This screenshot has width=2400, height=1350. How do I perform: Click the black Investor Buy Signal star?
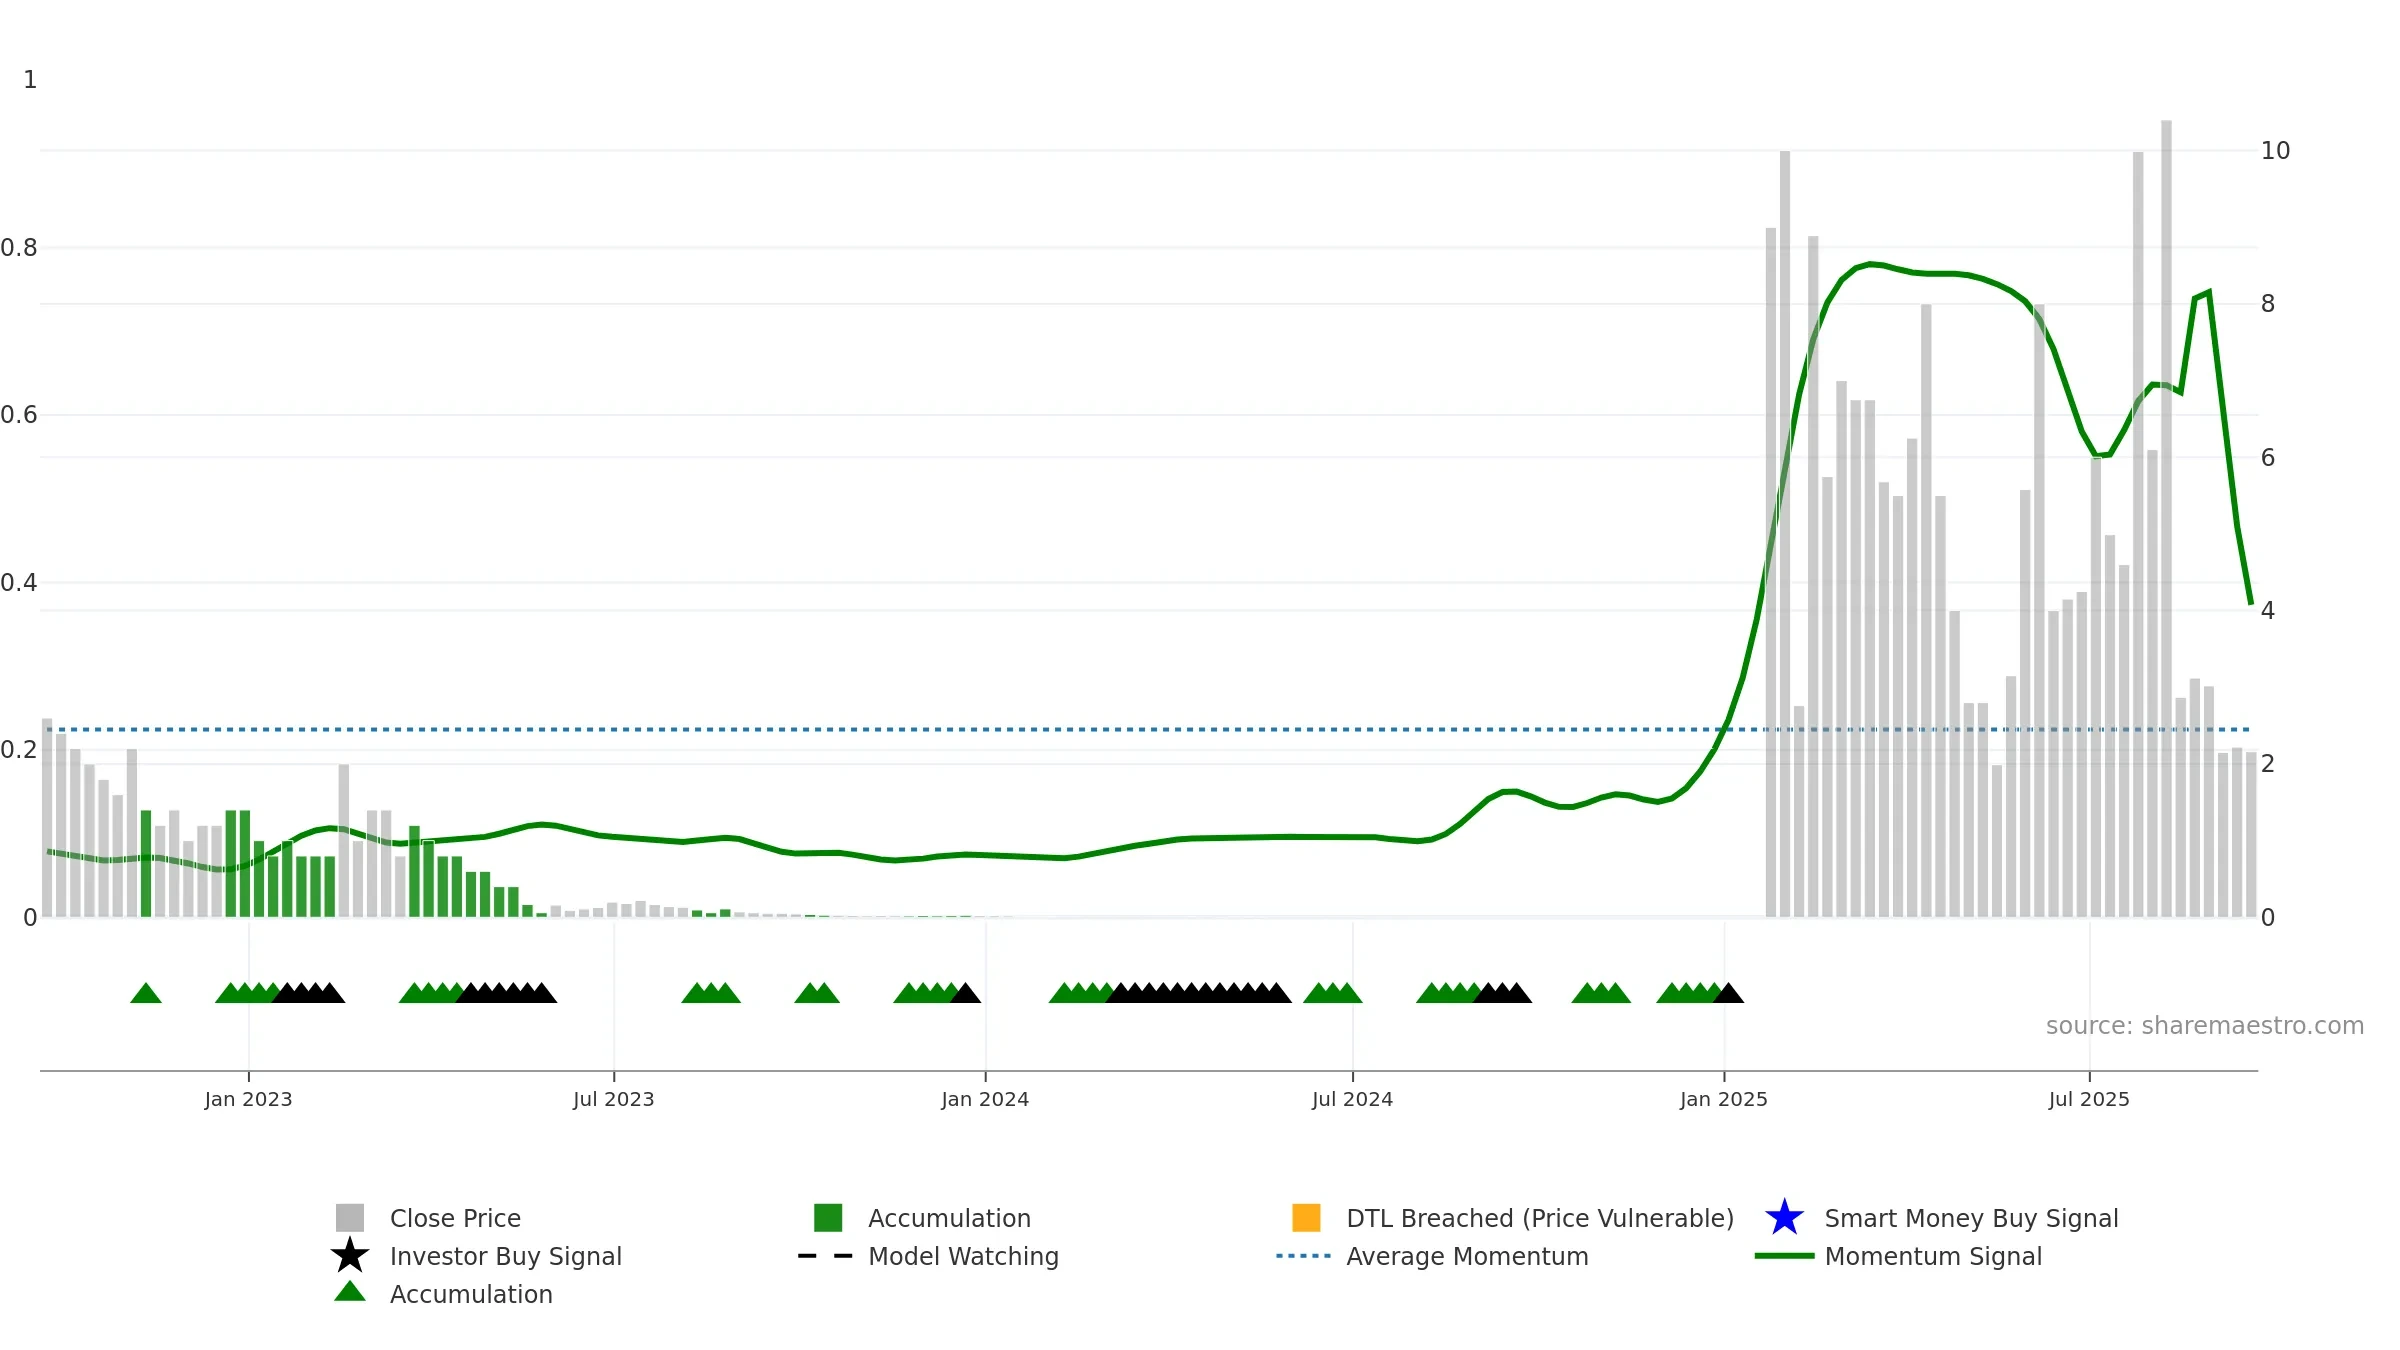point(350,1255)
